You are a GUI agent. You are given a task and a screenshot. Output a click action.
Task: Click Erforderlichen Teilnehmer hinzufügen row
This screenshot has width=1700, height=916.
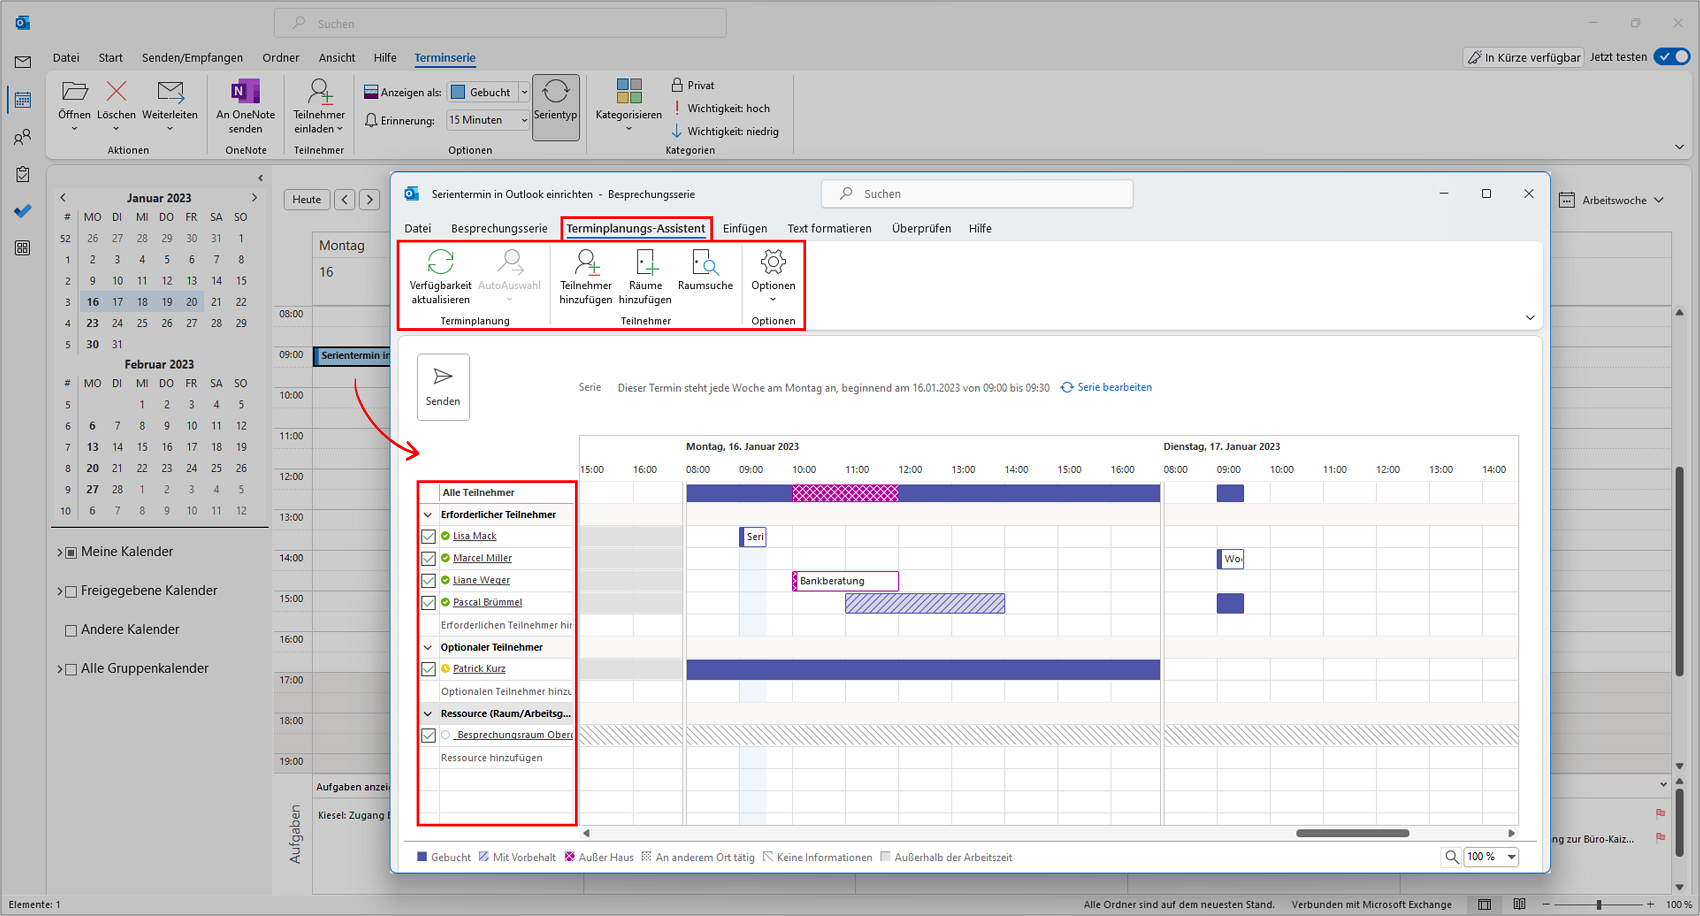pyautogui.click(x=506, y=625)
